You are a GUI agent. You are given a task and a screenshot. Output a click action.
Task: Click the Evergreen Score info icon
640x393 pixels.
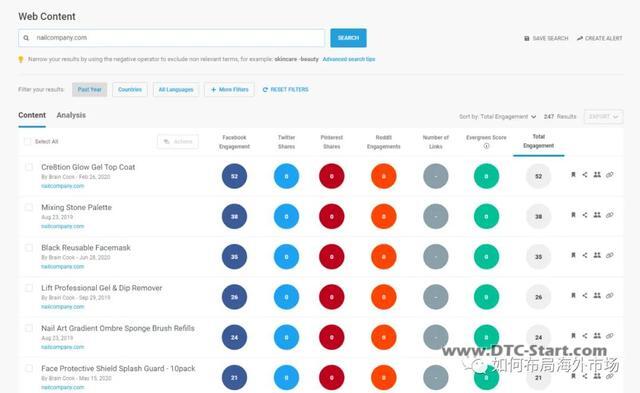click(486, 146)
